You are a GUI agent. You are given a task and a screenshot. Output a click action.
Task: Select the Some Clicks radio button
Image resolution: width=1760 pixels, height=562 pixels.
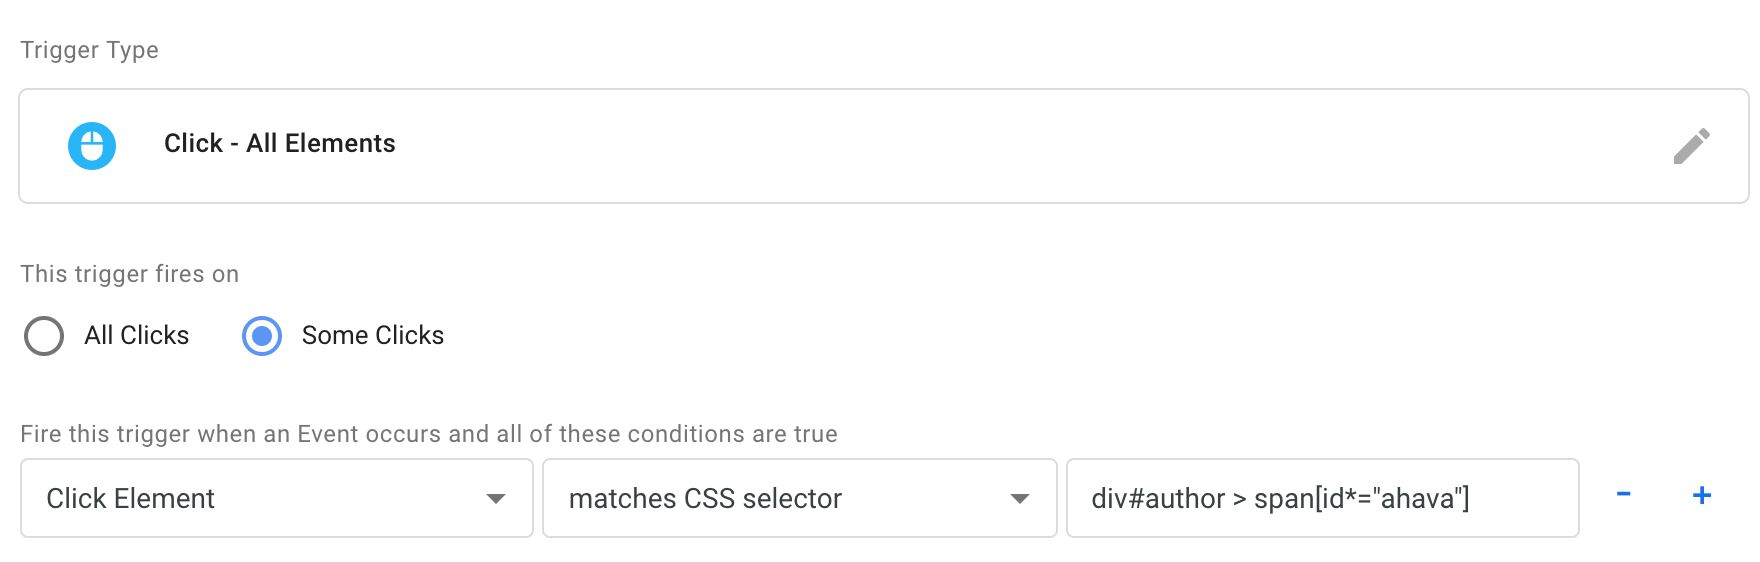click(x=262, y=336)
